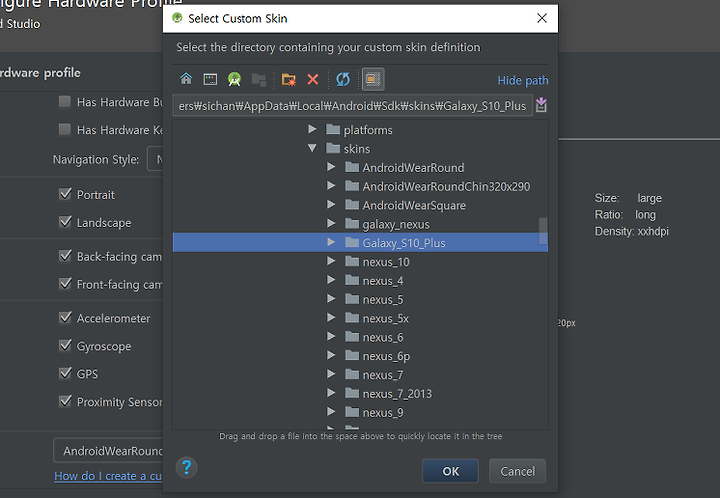This screenshot has width=720, height=498.
Task: Select the nexus_6p folder
Action: (386, 356)
